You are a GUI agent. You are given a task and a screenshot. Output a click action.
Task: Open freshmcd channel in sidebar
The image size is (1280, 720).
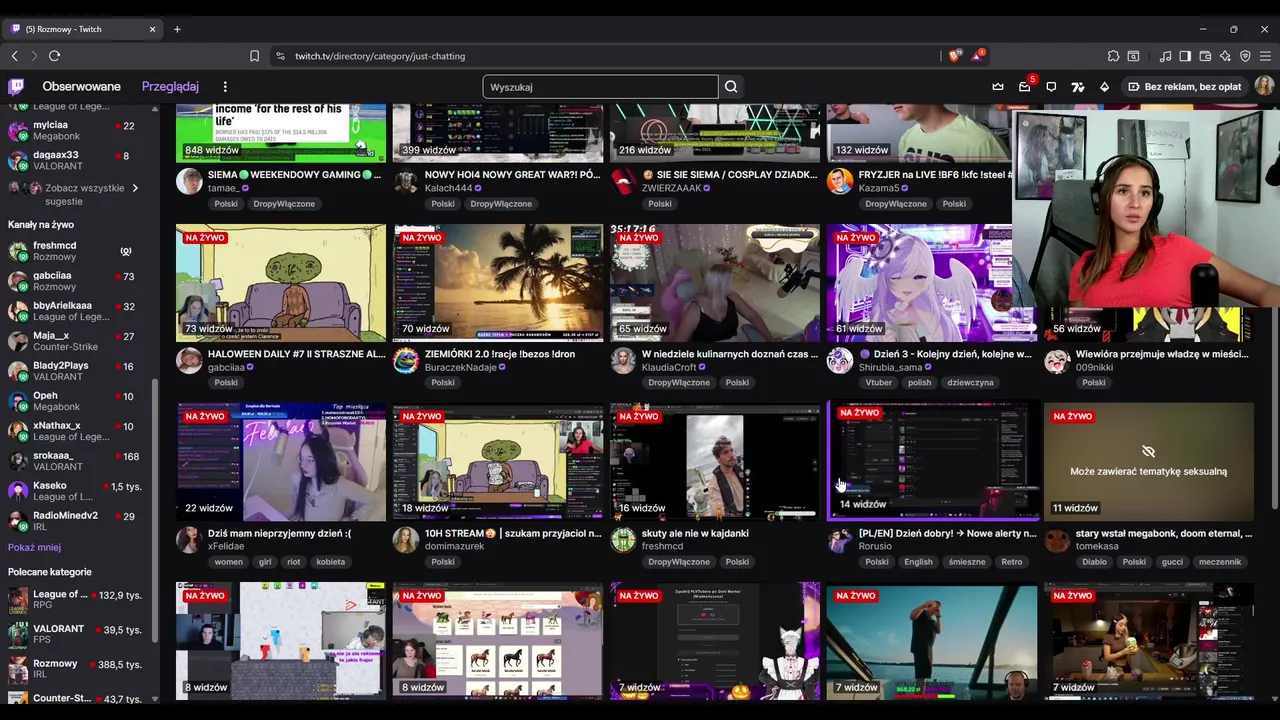(x=78, y=251)
